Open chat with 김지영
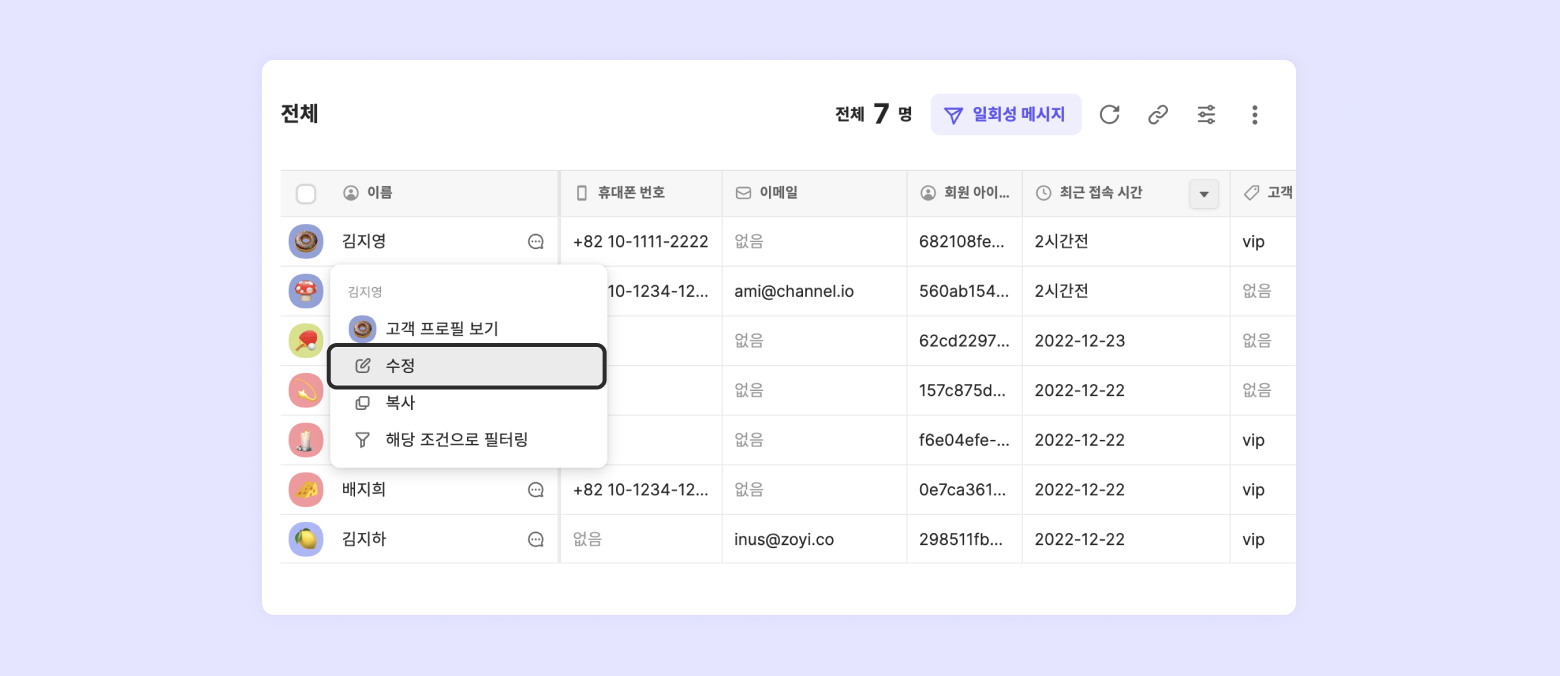The width and height of the screenshot is (1560, 676). point(536,241)
